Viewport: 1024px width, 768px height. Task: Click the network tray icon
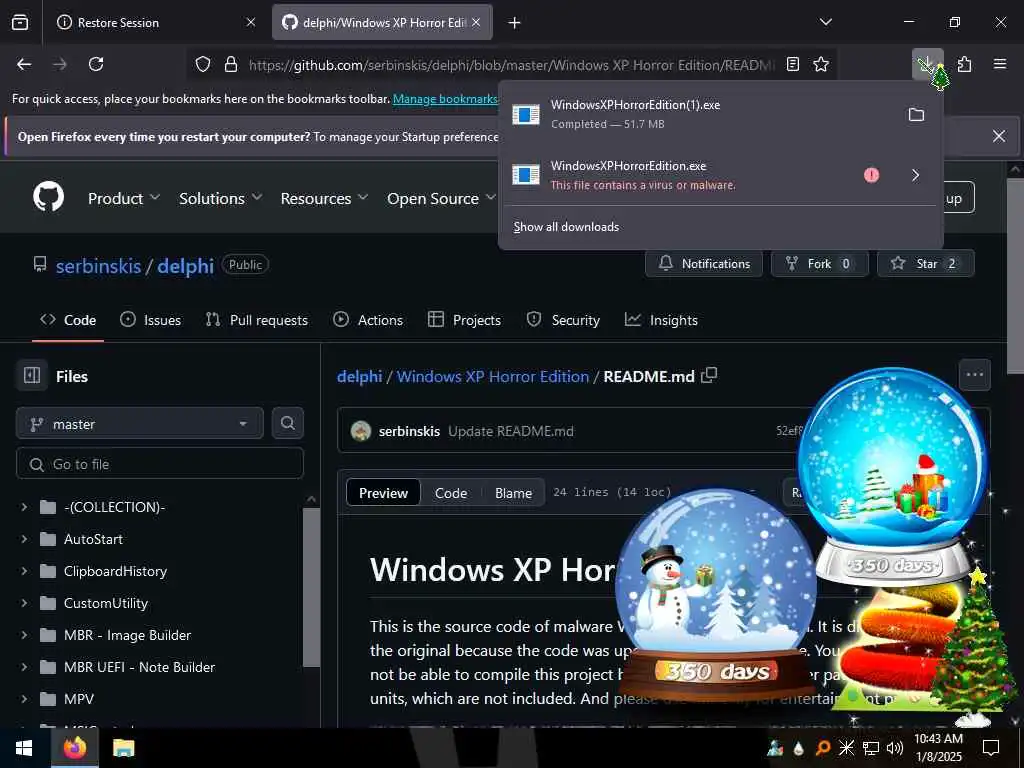coord(871,748)
